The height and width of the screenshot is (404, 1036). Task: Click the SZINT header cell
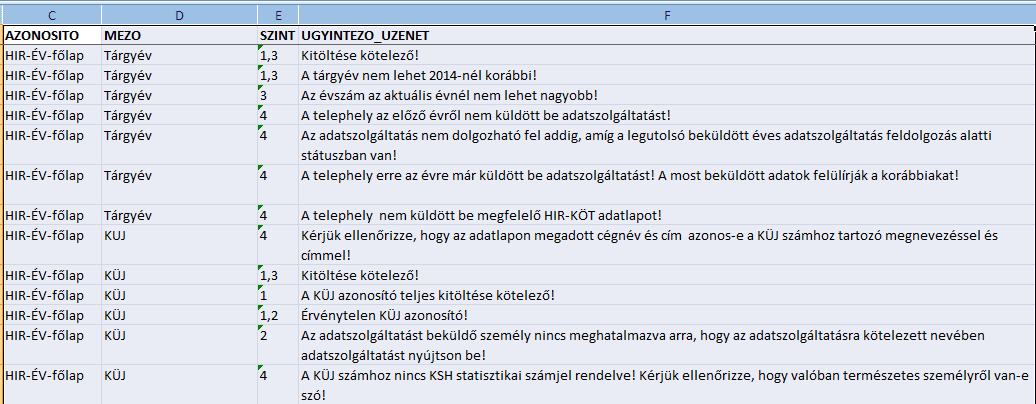coord(278,35)
